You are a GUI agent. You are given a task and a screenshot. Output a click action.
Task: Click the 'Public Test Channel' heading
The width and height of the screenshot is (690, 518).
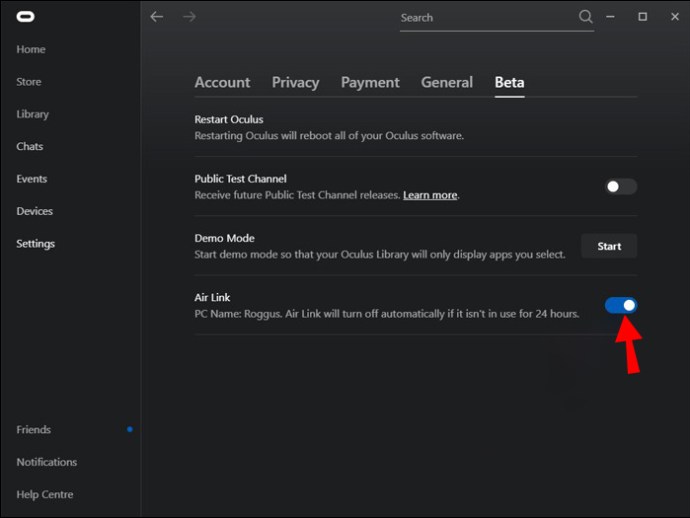coord(240,179)
